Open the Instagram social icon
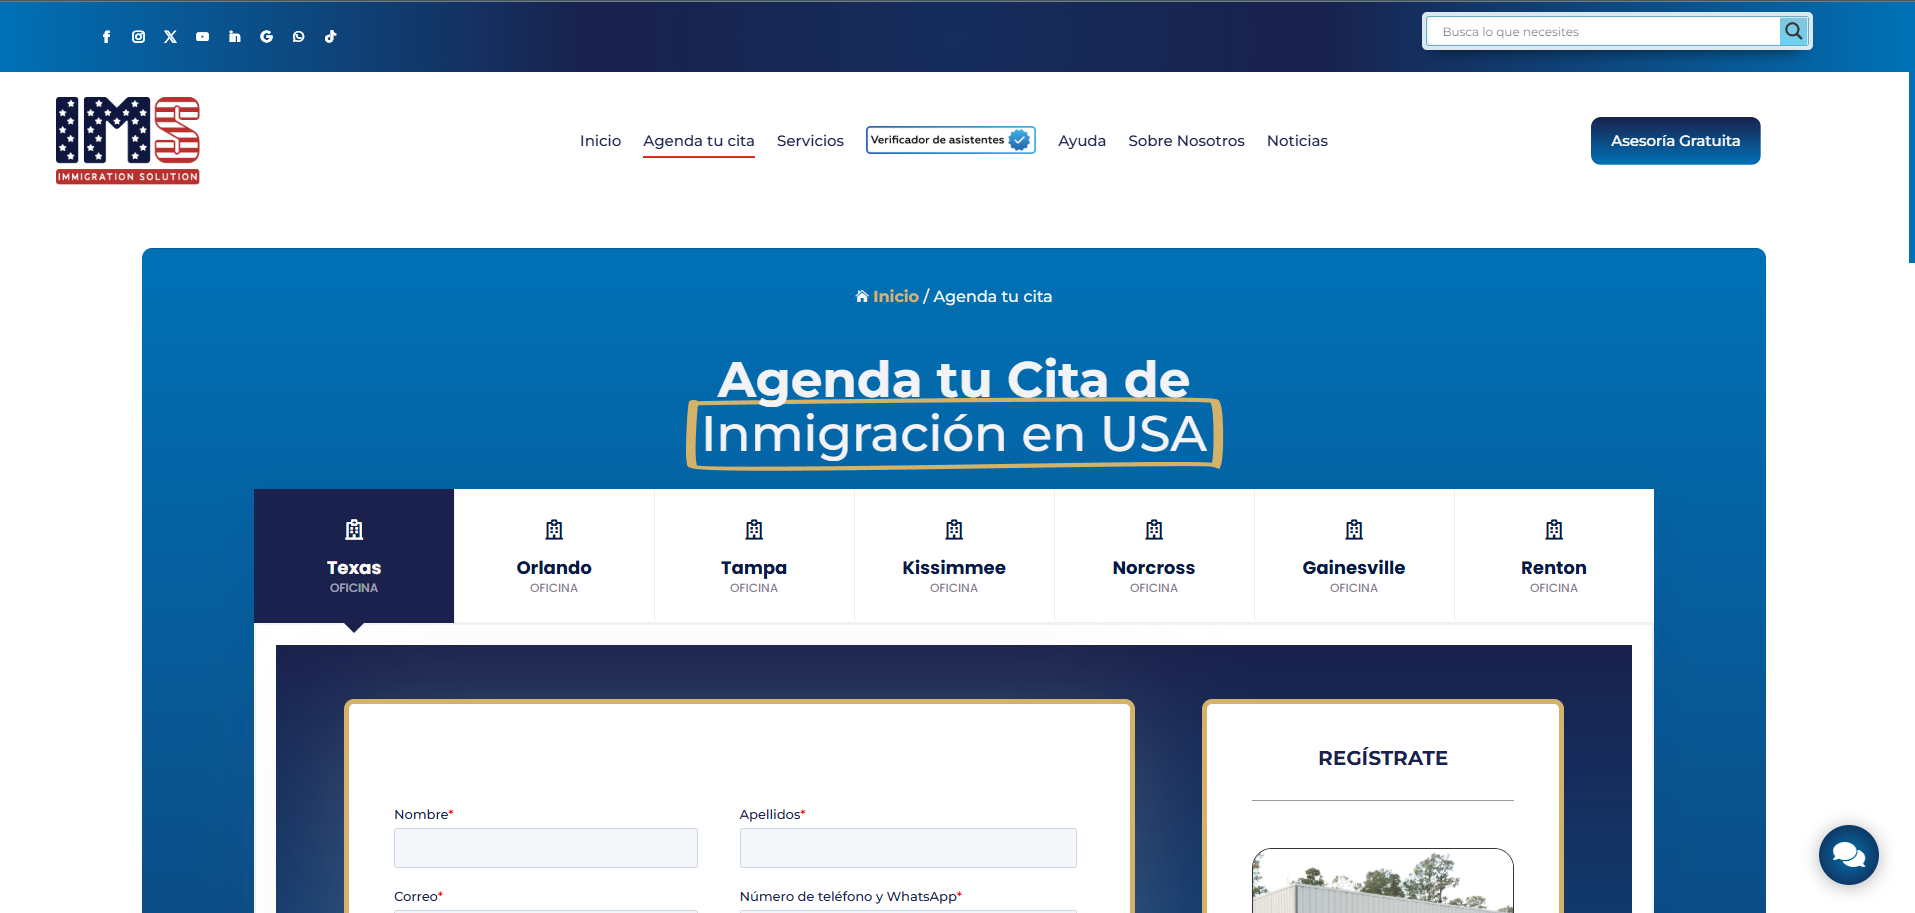This screenshot has width=1915, height=913. point(138,36)
